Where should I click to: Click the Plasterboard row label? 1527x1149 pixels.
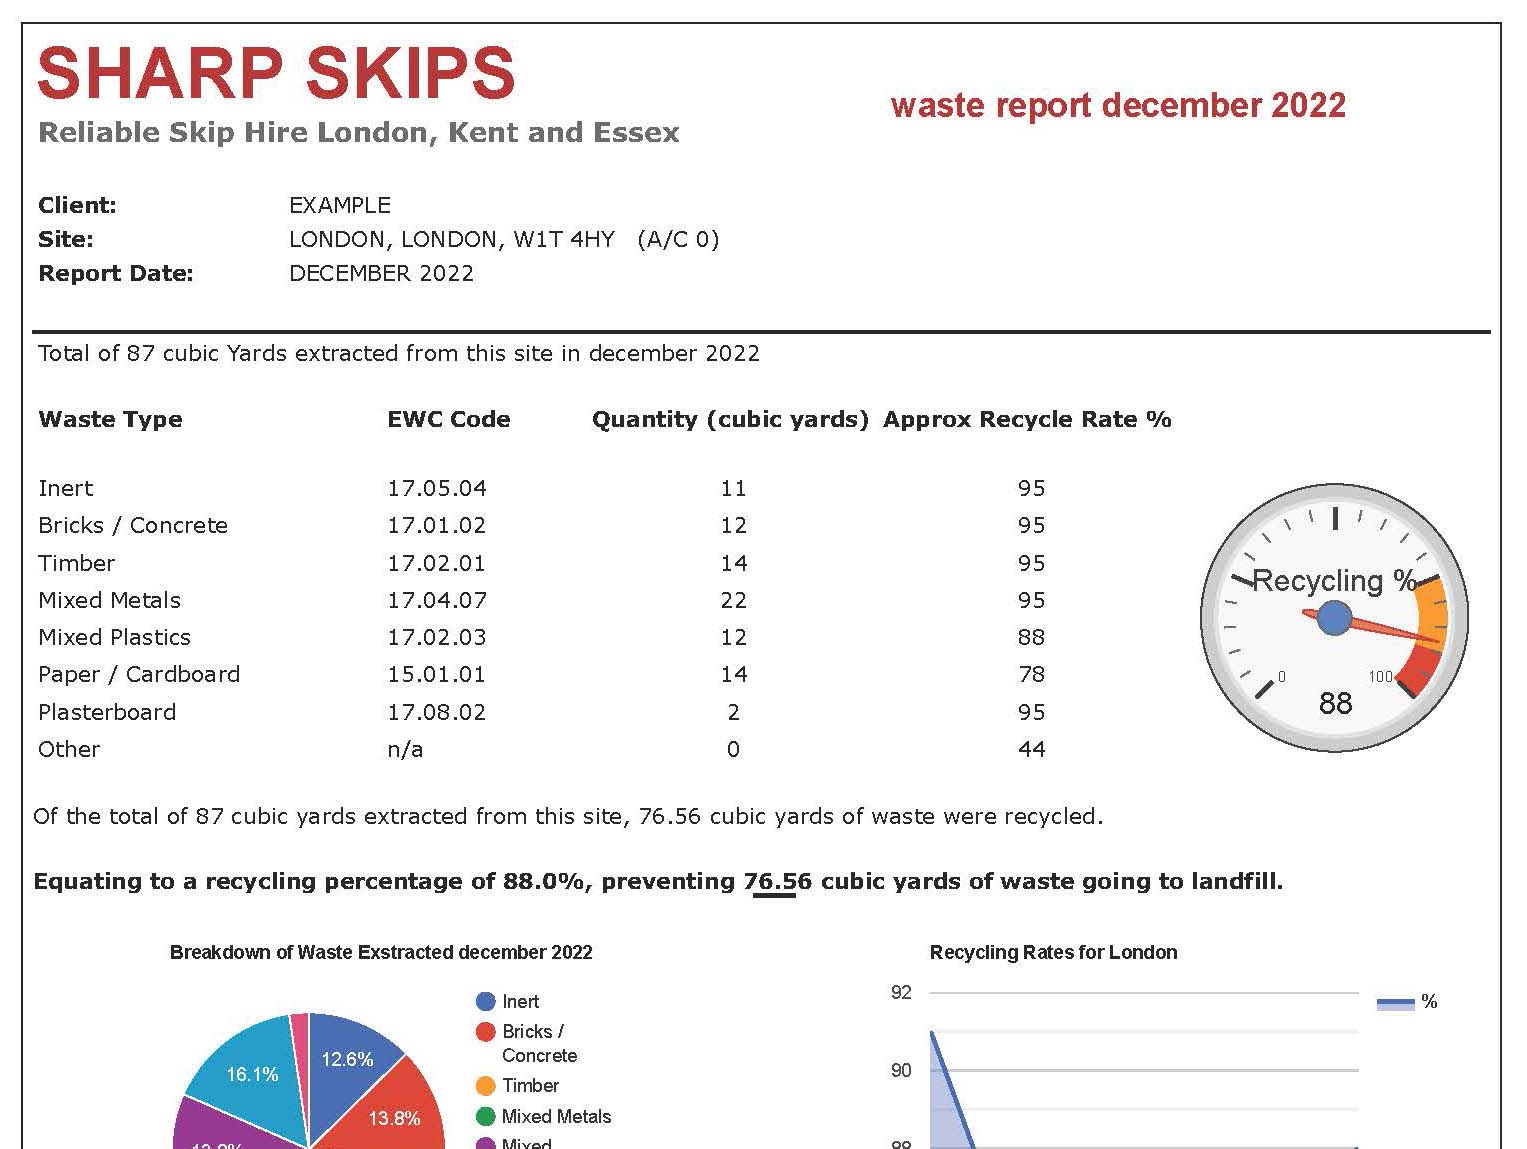click(107, 712)
